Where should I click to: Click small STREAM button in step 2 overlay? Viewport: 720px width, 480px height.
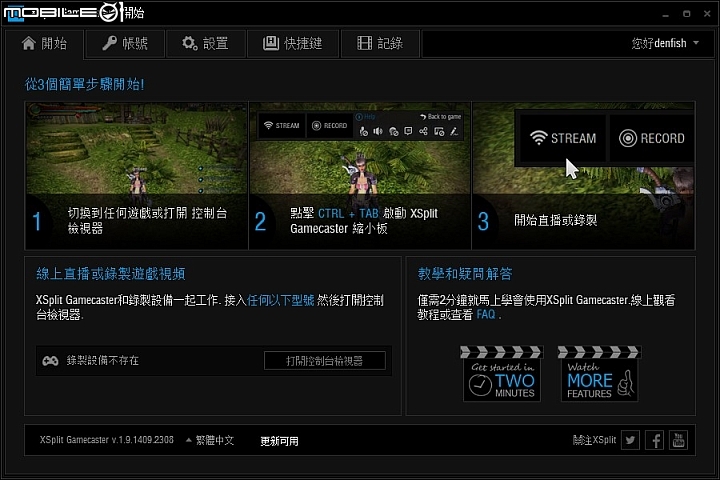coord(281,125)
